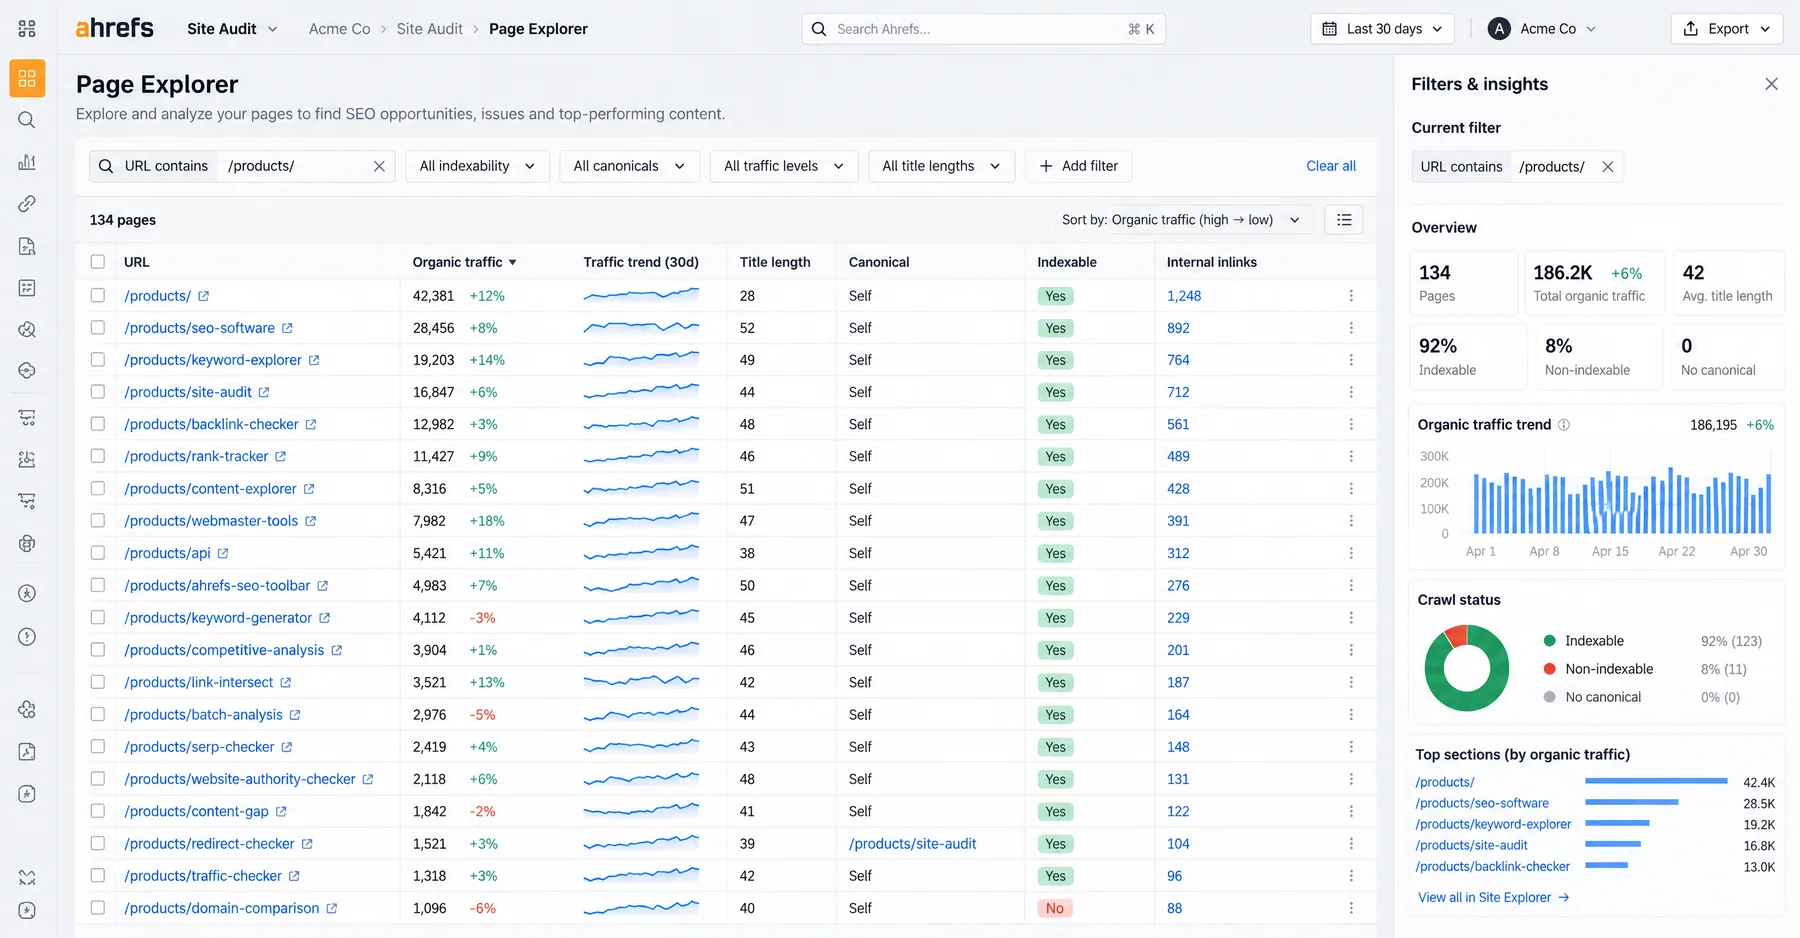This screenshot has height=938, width=1800.
Task: Remove the current filter chip in Filters panel
Action: coord(1607,167)
